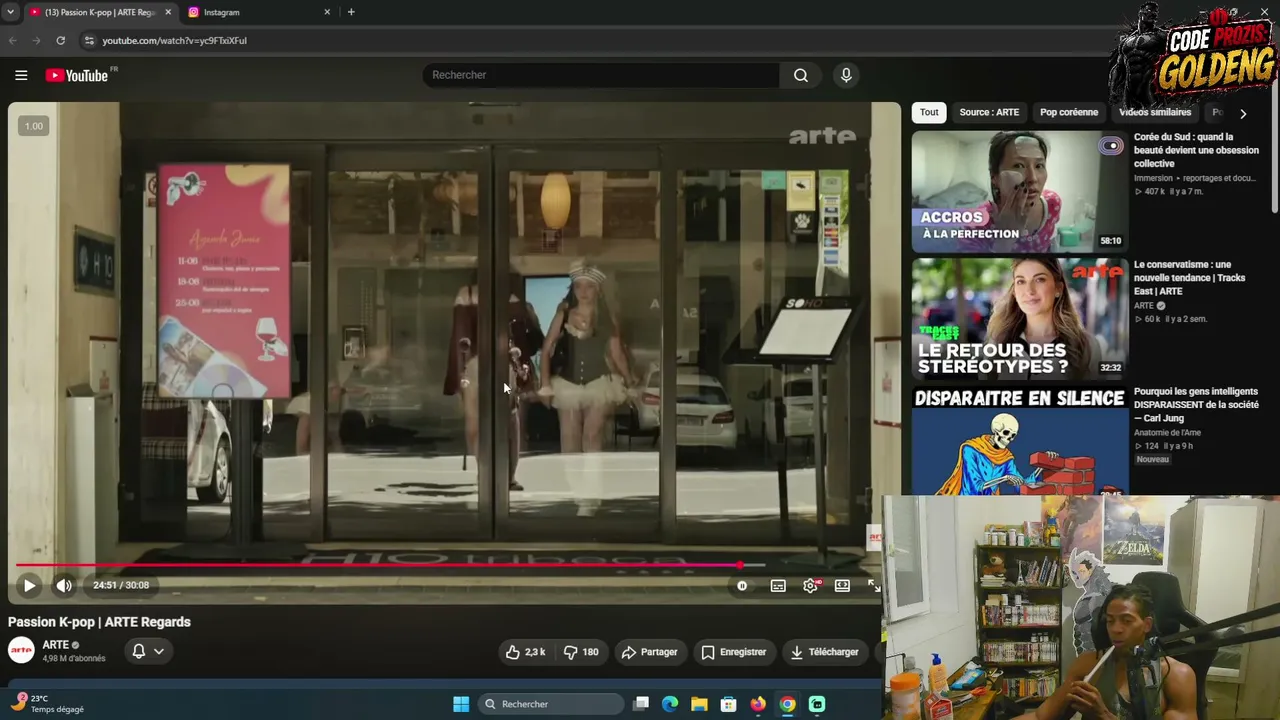Viewport: 1280px width, 720px height.
Task: Open the player settings gear
Action: [x=811, y=586]
